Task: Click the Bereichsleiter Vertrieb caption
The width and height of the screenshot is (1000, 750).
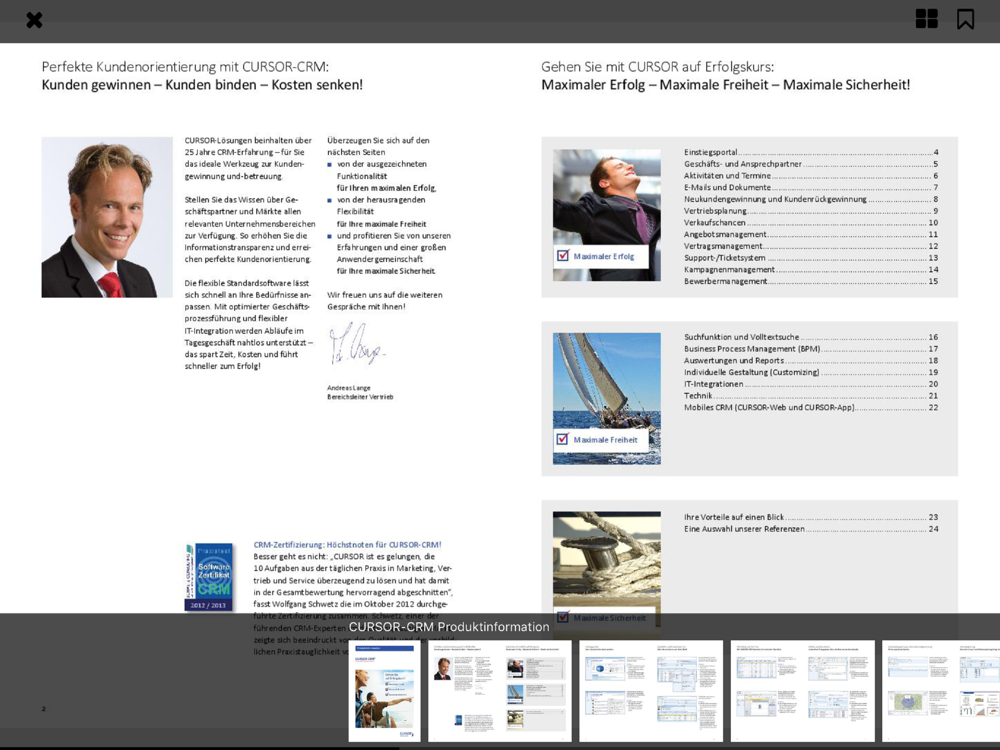Action: [x=360, y=397]
